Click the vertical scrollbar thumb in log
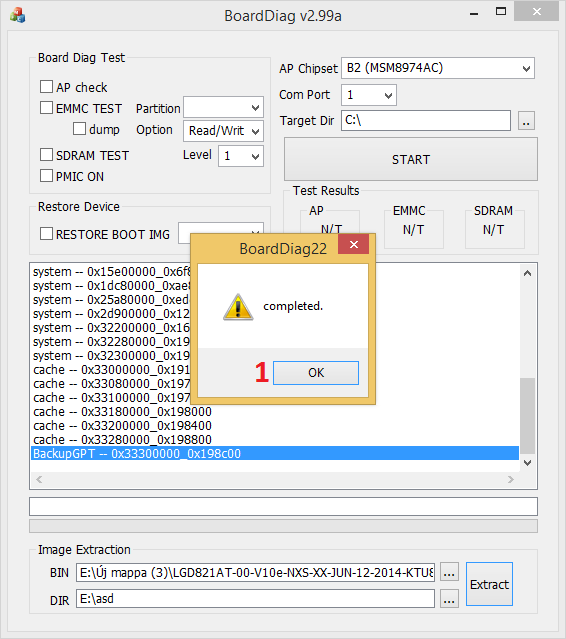This screenshot has height=639, width=566. 528,416
